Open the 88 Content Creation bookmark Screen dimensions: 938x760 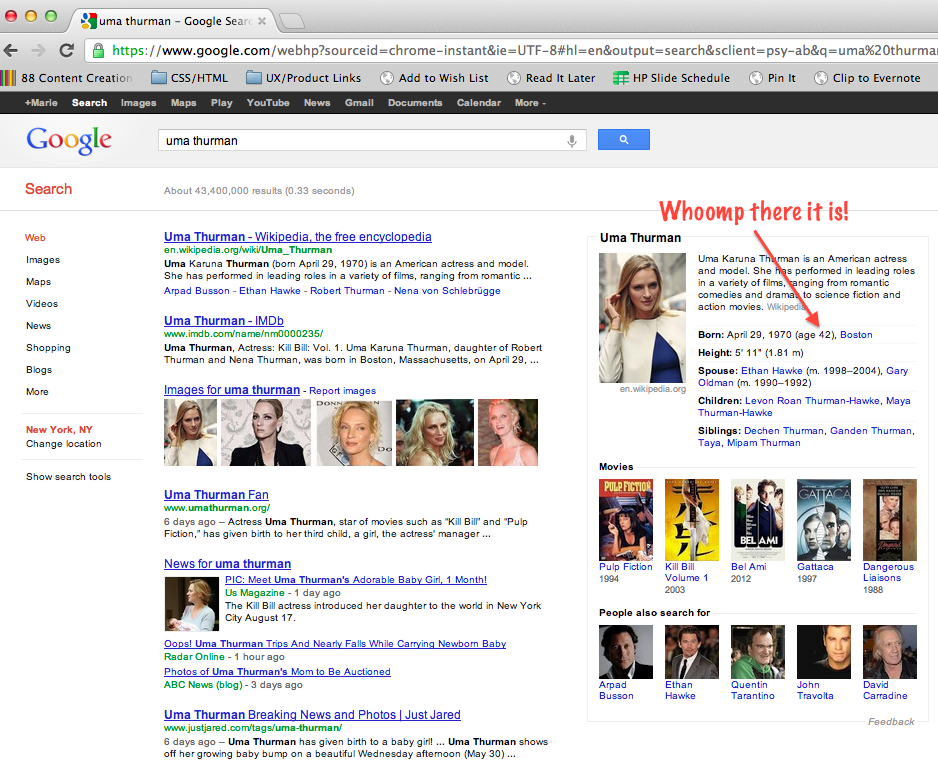(67, 78)
